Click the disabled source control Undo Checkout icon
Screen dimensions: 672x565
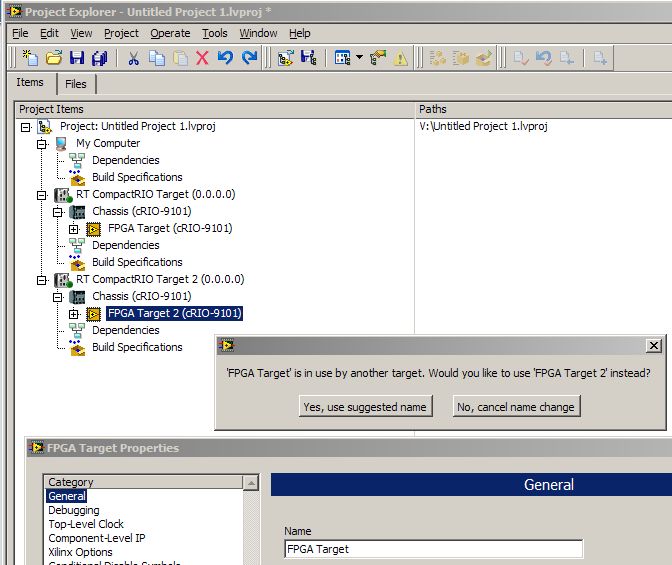[544, 58]
